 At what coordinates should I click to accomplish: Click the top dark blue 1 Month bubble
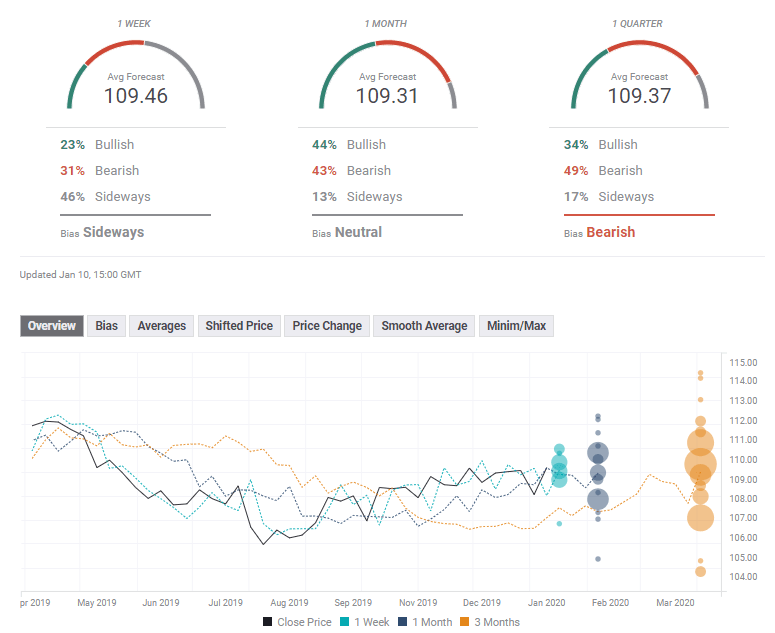598,453
